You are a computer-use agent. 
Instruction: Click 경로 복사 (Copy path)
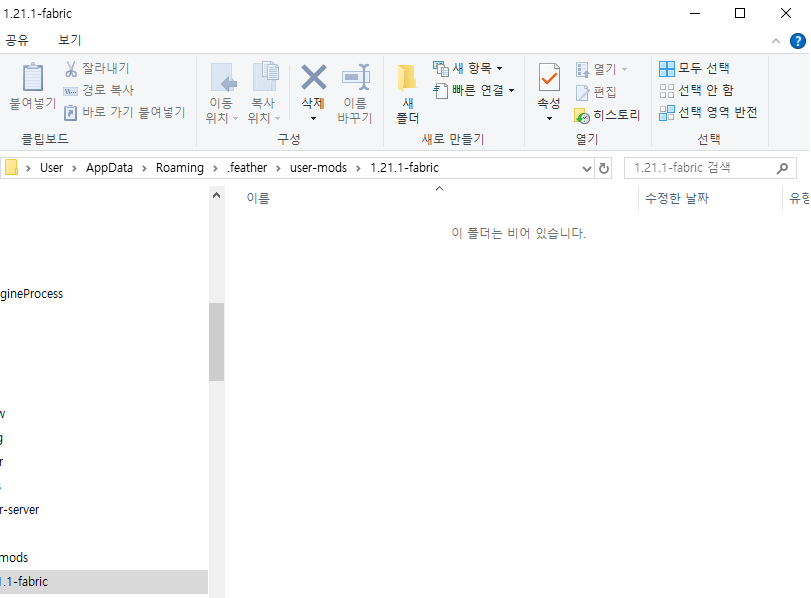98,91
